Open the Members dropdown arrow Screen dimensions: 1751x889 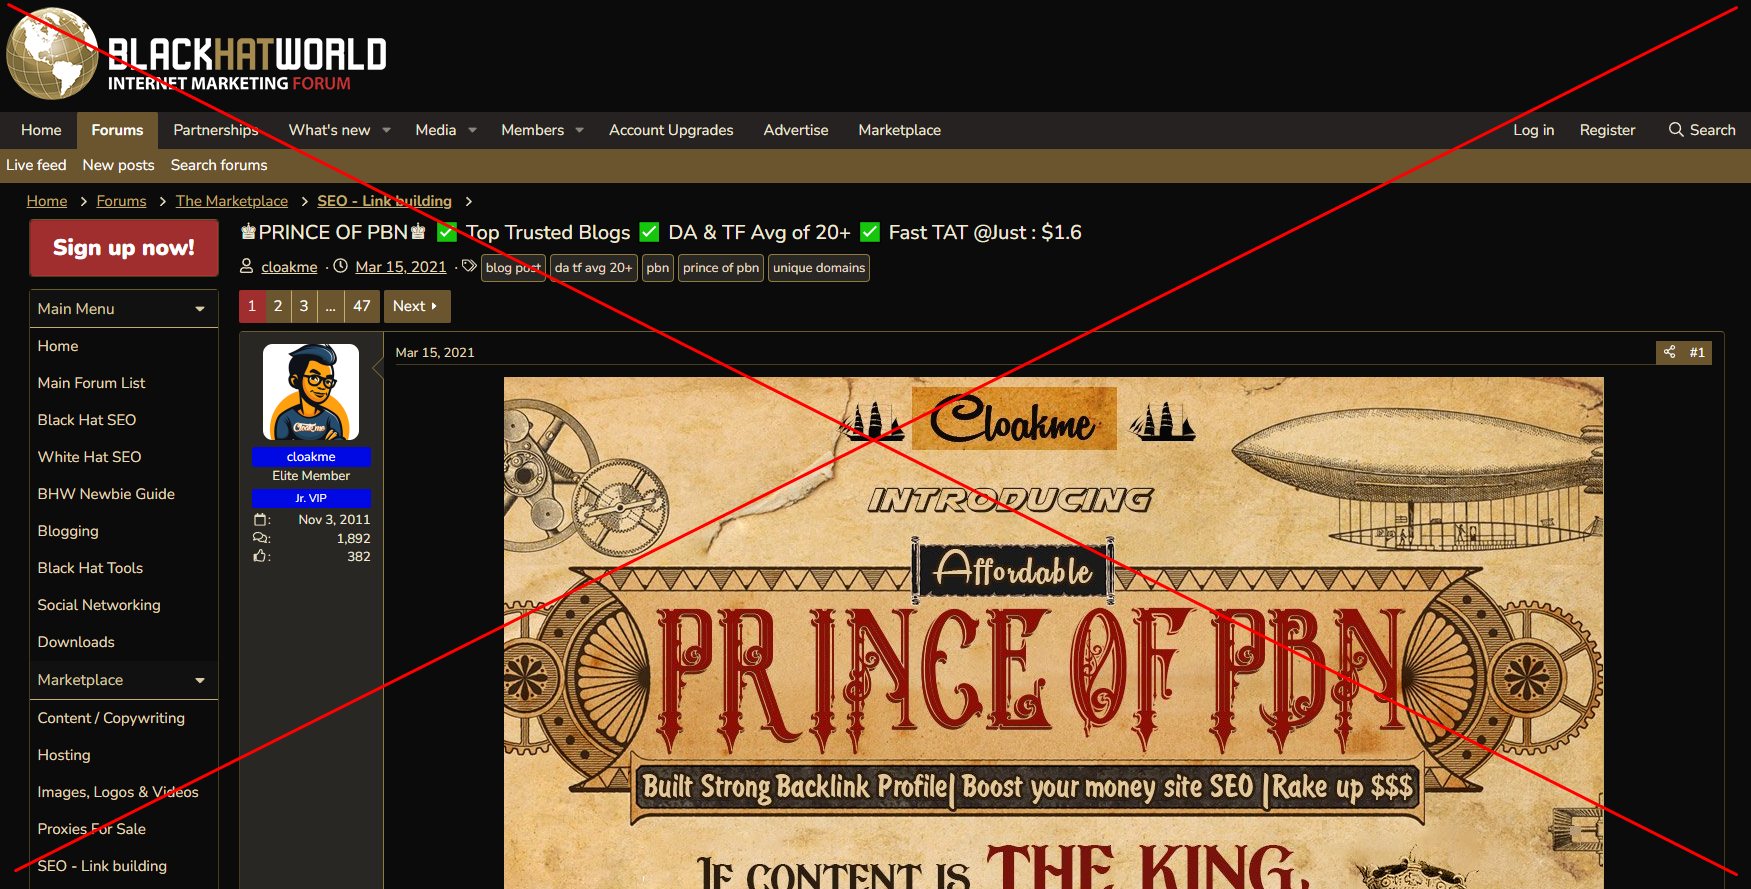pos(580,130)
